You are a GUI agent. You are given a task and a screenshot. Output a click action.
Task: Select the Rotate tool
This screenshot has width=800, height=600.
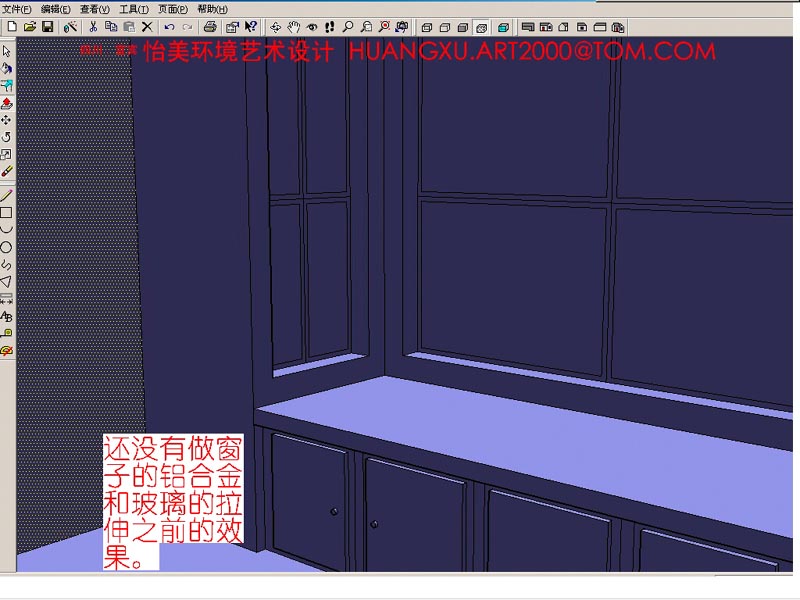pos(7,137)
